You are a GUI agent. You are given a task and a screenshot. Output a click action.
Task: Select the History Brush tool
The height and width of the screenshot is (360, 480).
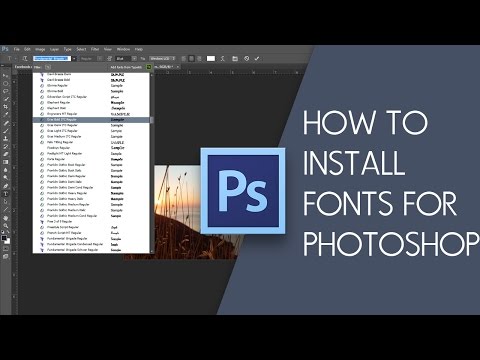[x=6, y=147]
